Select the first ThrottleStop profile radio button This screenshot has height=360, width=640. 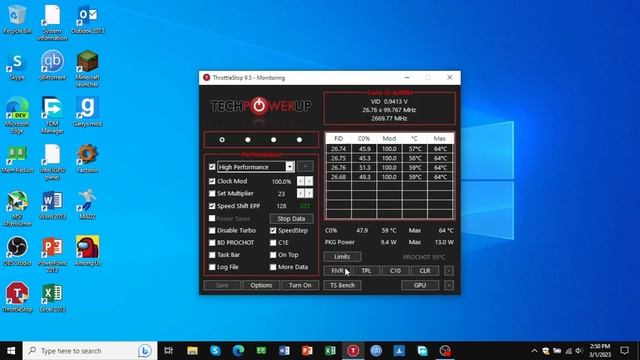[222, 140]
